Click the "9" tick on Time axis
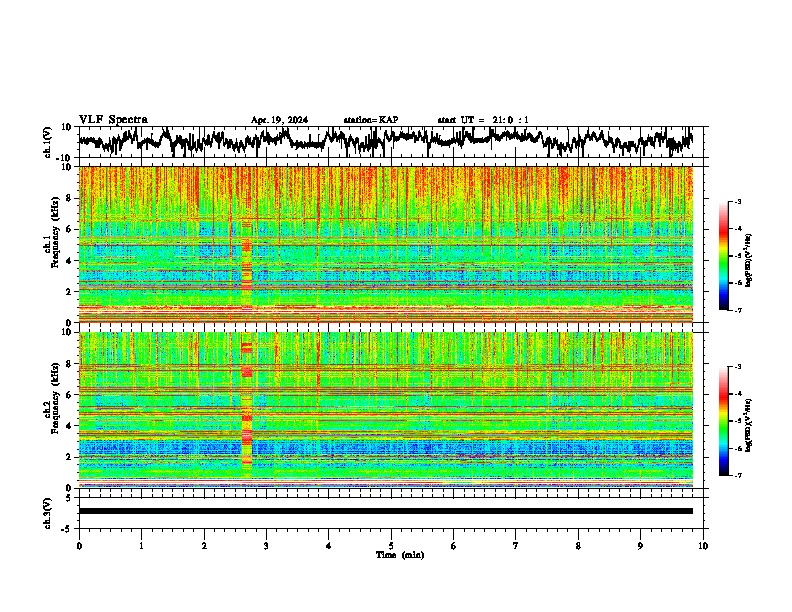Image resolution: width=792 pixels, height=612 pixels. point(640,546)
